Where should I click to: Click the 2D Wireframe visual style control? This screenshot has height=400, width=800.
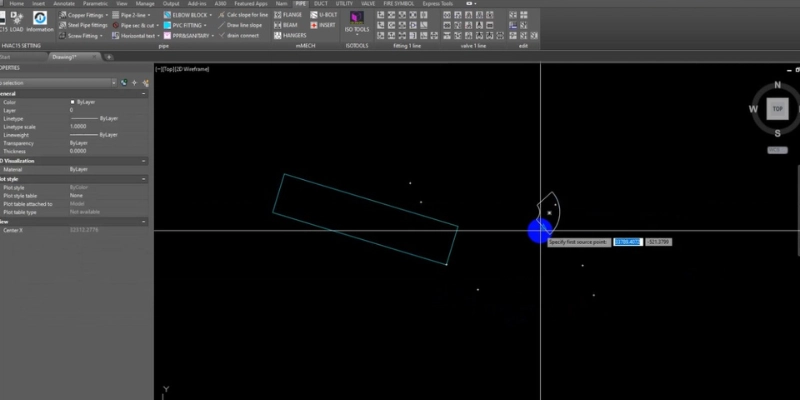192,69
